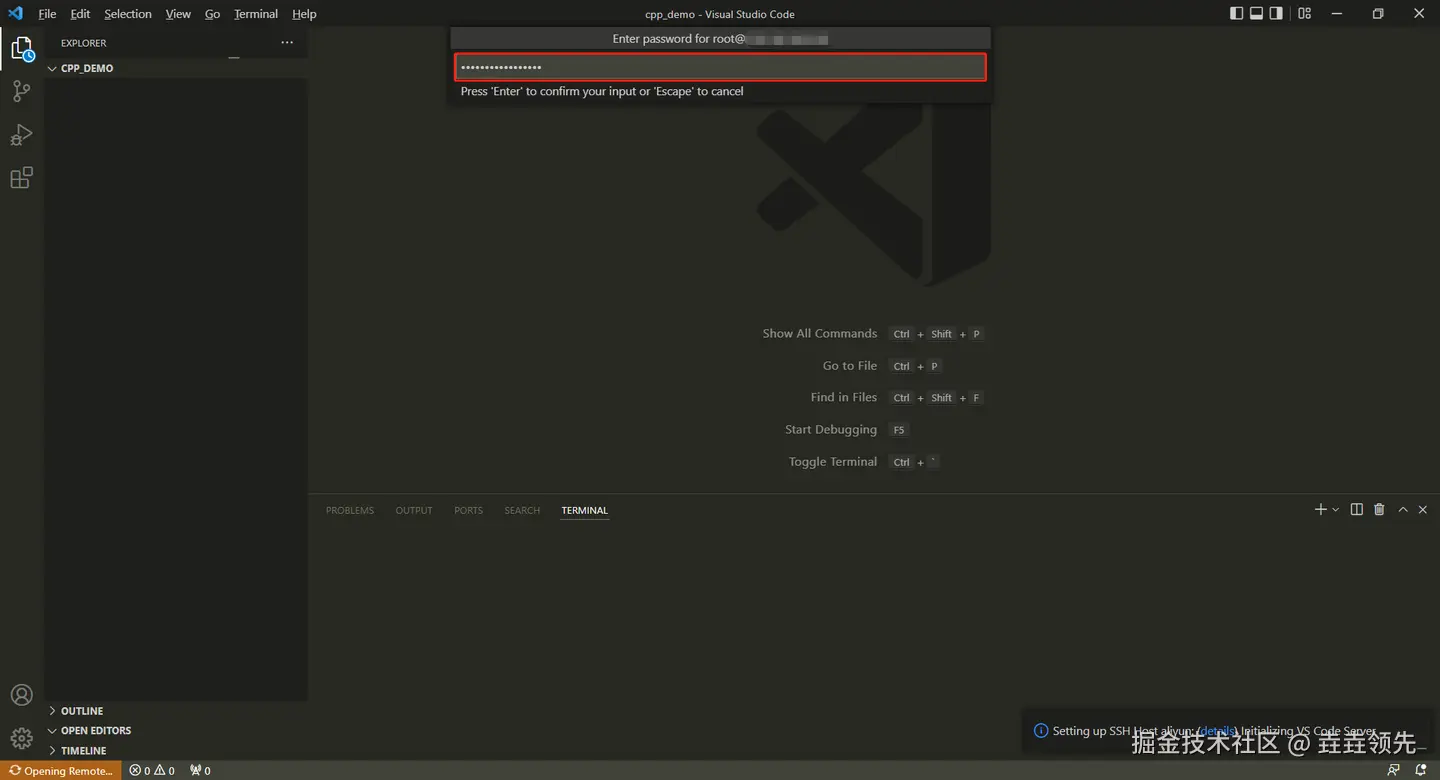This screenshot has height=780, width=1440.
Task: Expand the Outline section
Action: pyautogui.click(x=176, y=711)
